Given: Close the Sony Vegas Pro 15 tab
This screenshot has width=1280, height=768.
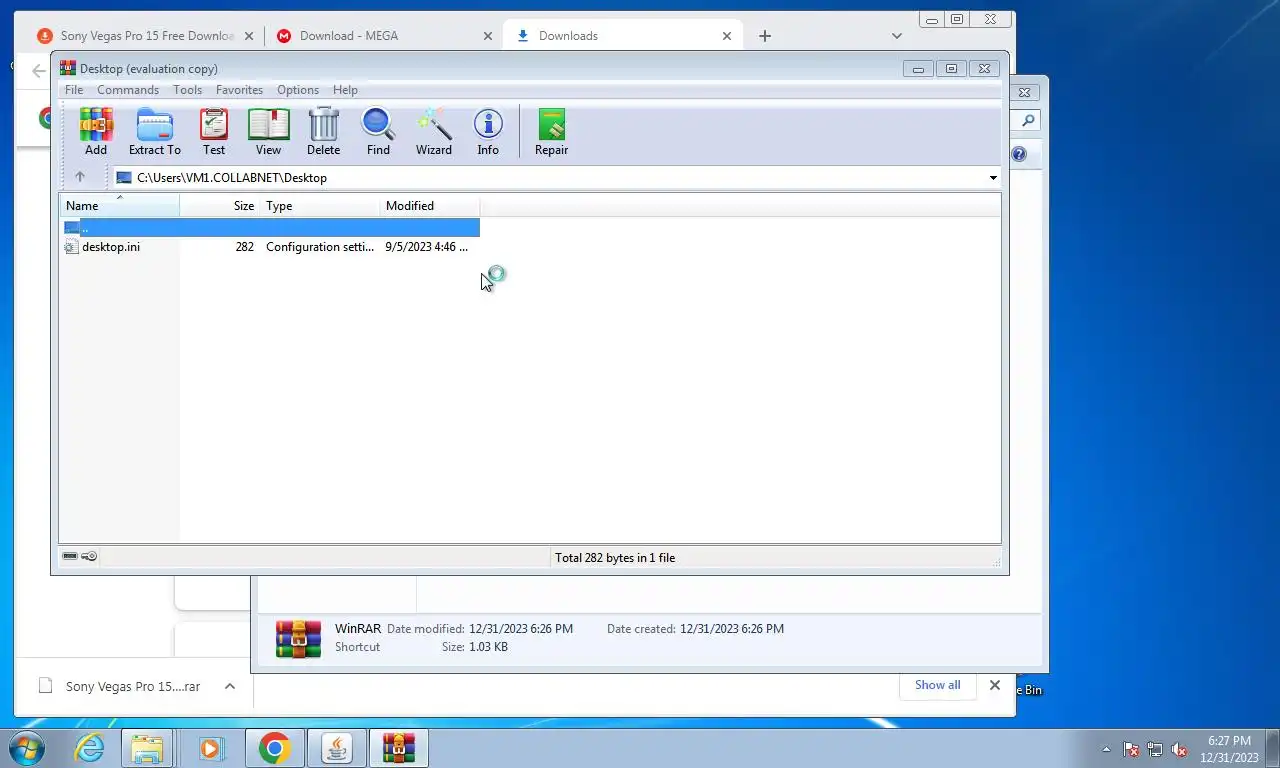Looking at the screenshot, I should (249, 36).
